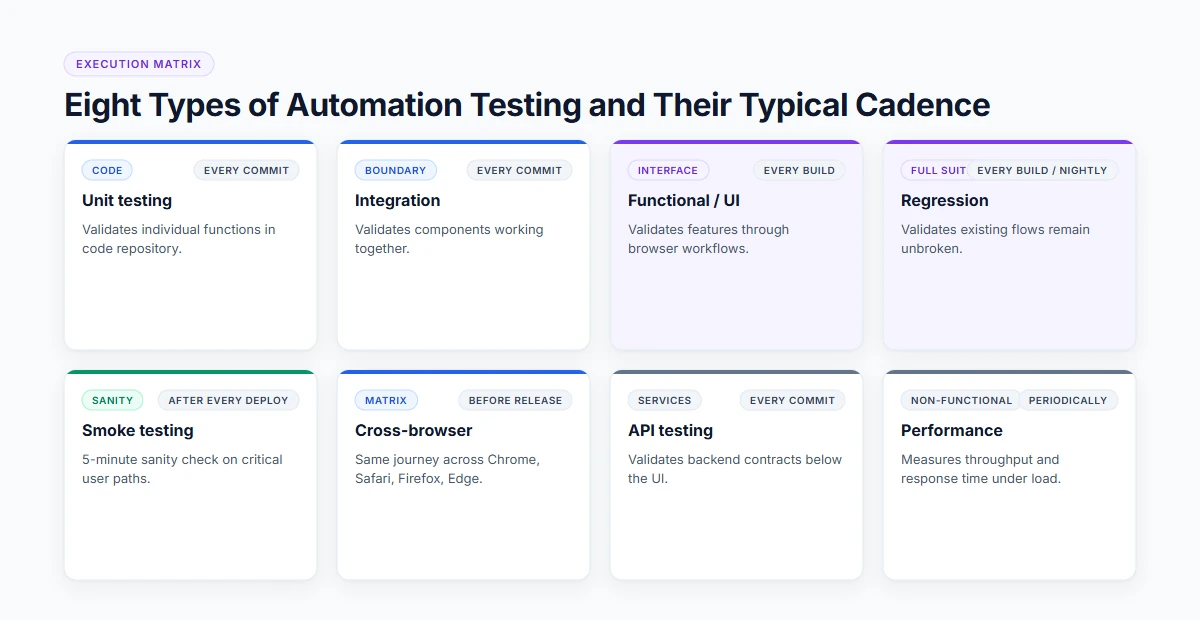Click the EVERY BUILD / NIGHTLY pill
1200x620 pixels.
(1042, 170)
